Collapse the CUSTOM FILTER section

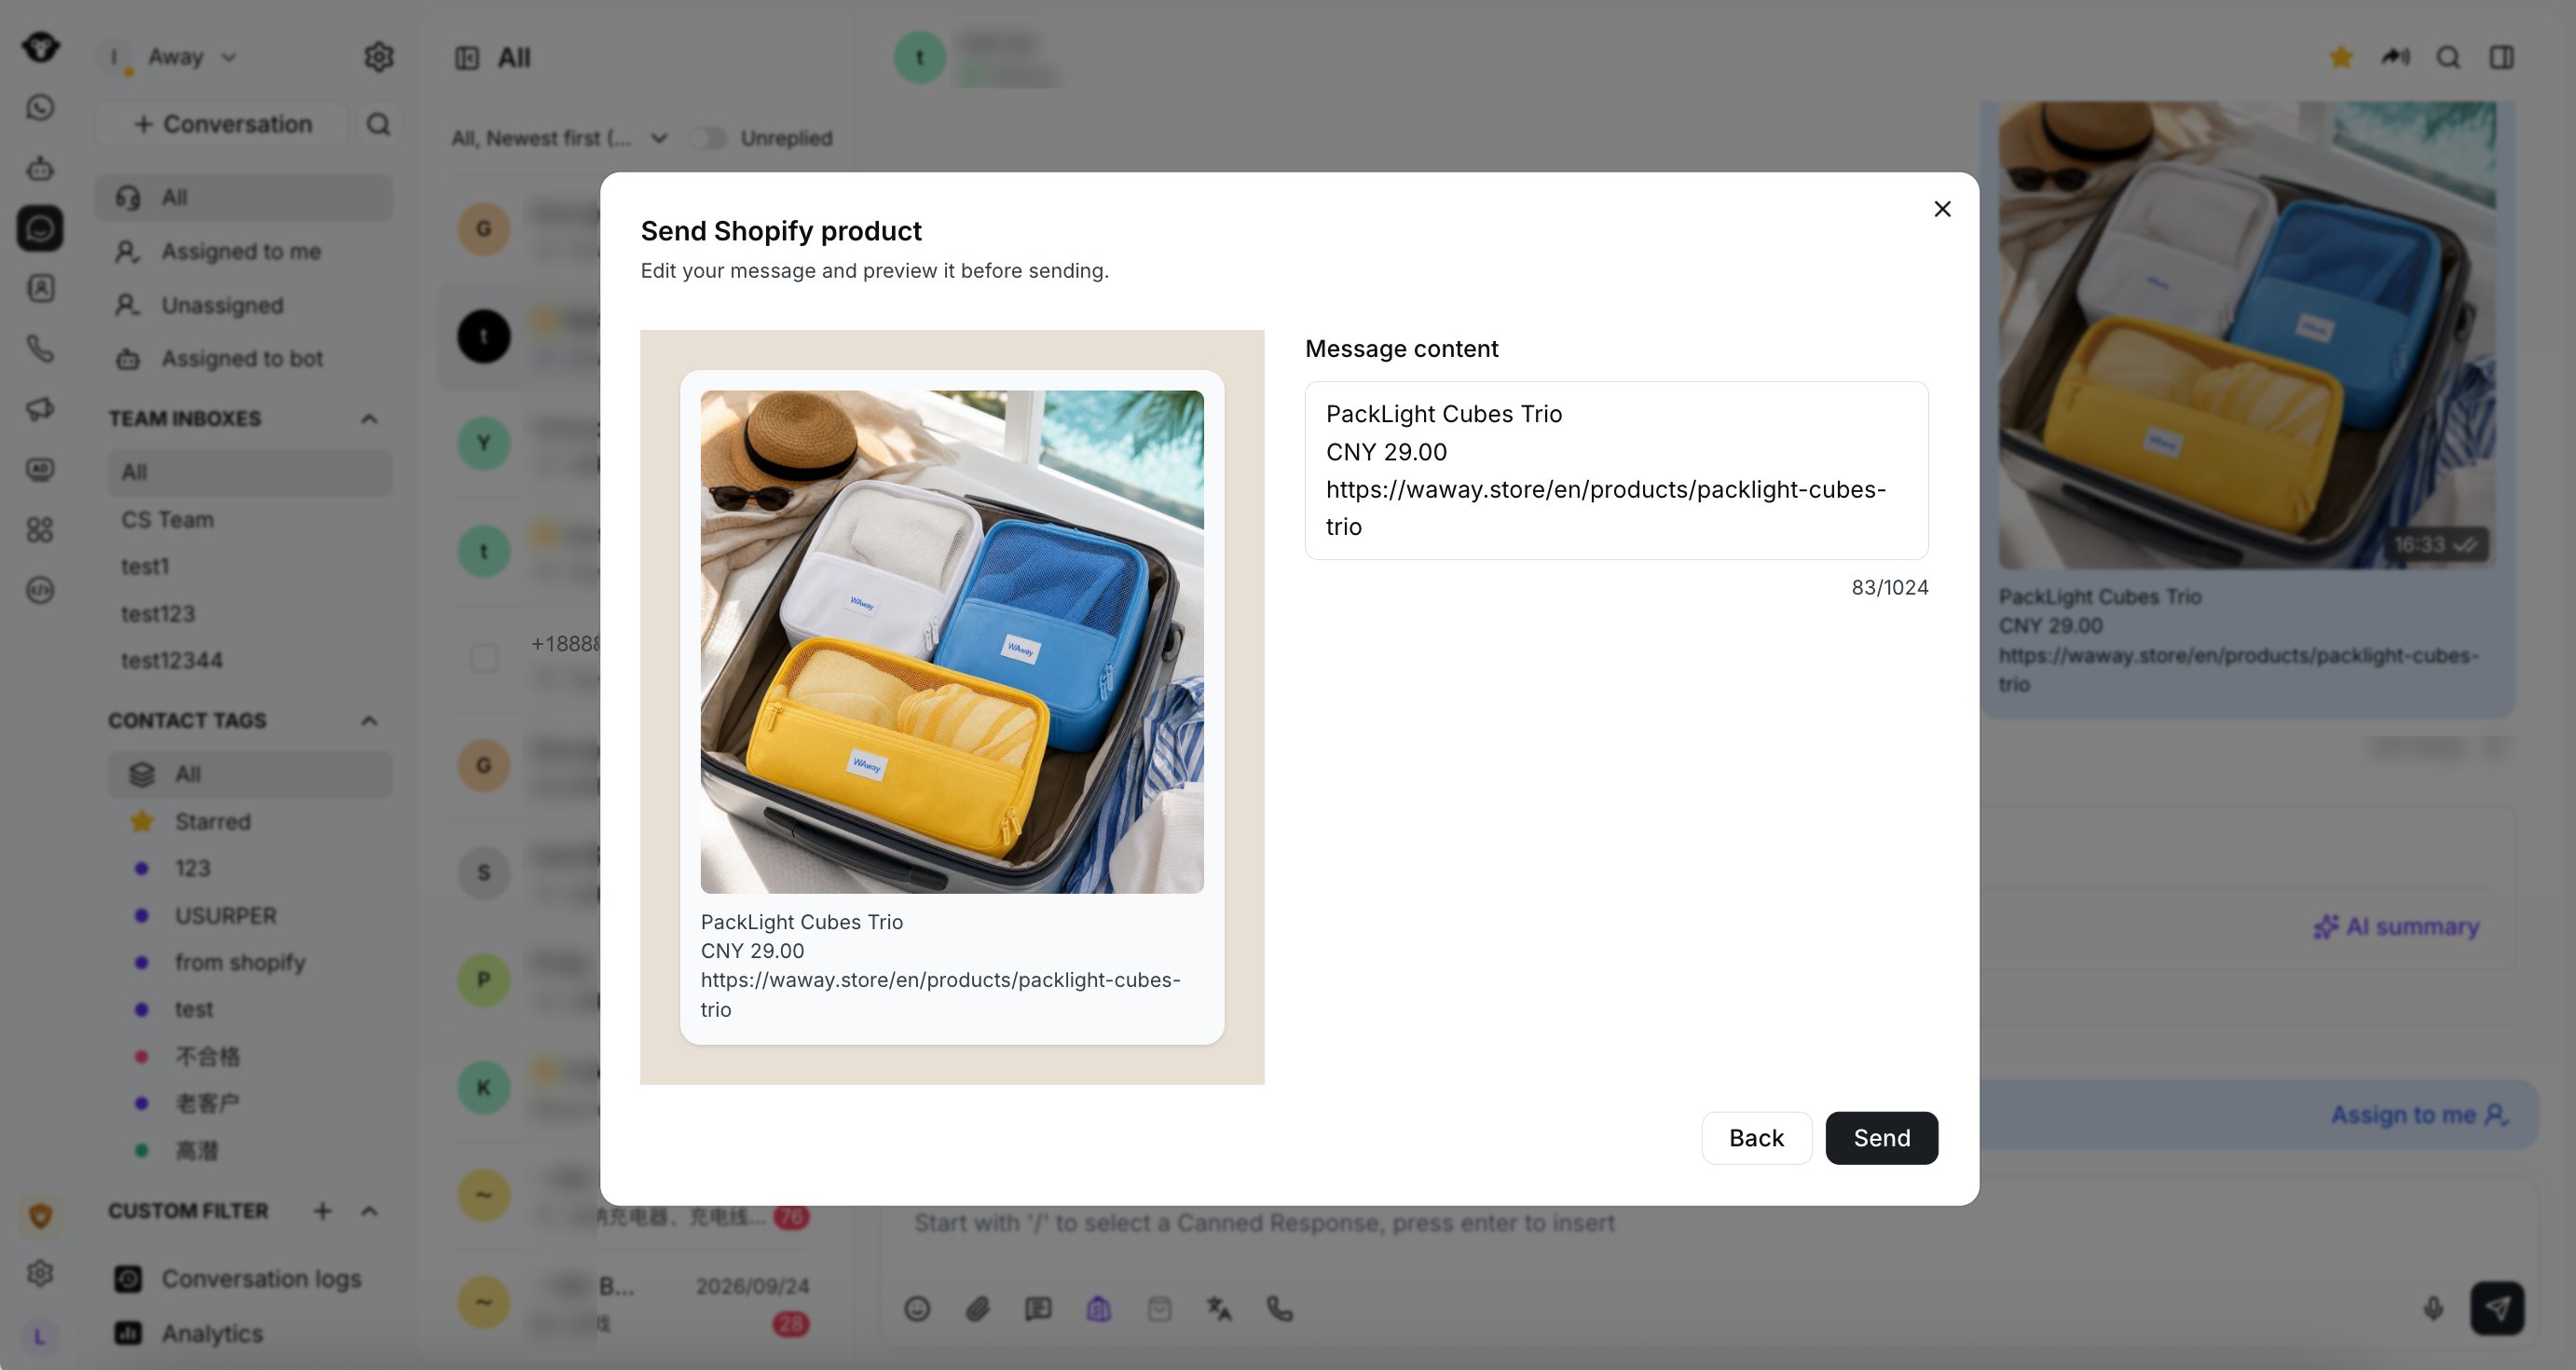coord(369,1211)
